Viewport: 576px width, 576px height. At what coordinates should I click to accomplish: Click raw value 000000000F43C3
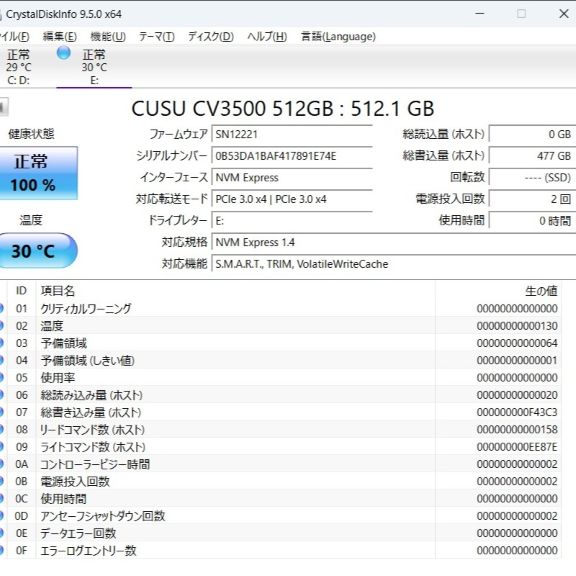pos(517,412)
